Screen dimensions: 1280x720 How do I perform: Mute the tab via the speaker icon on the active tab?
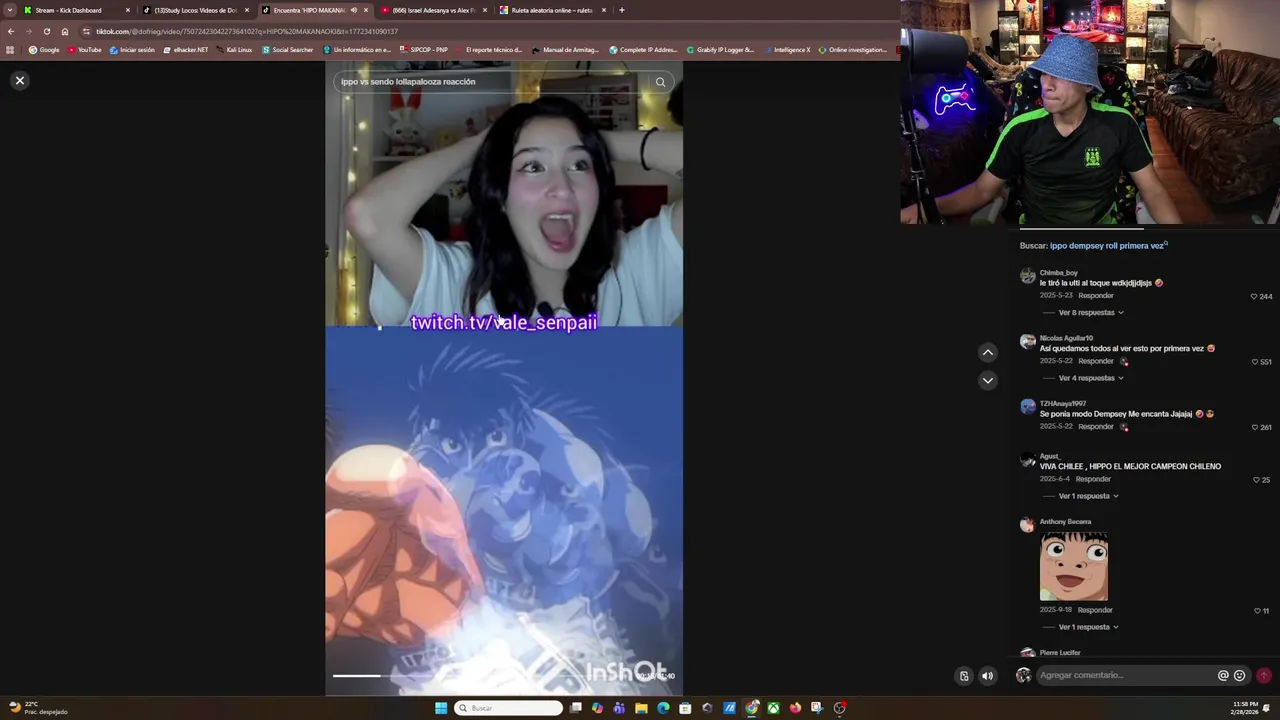pos(353,10)
